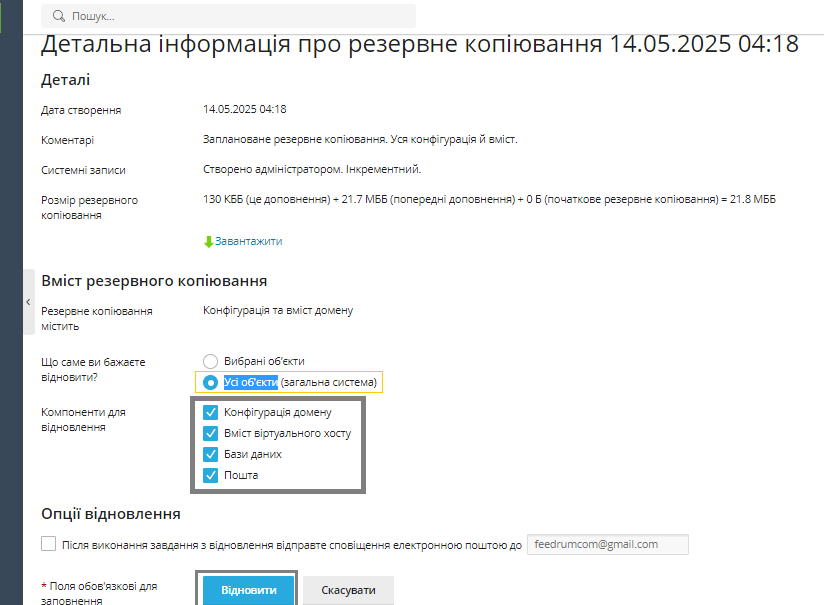Click the Конфігурація домену label
The width and height of the screenshot is (824, 605).
(277, 413)
